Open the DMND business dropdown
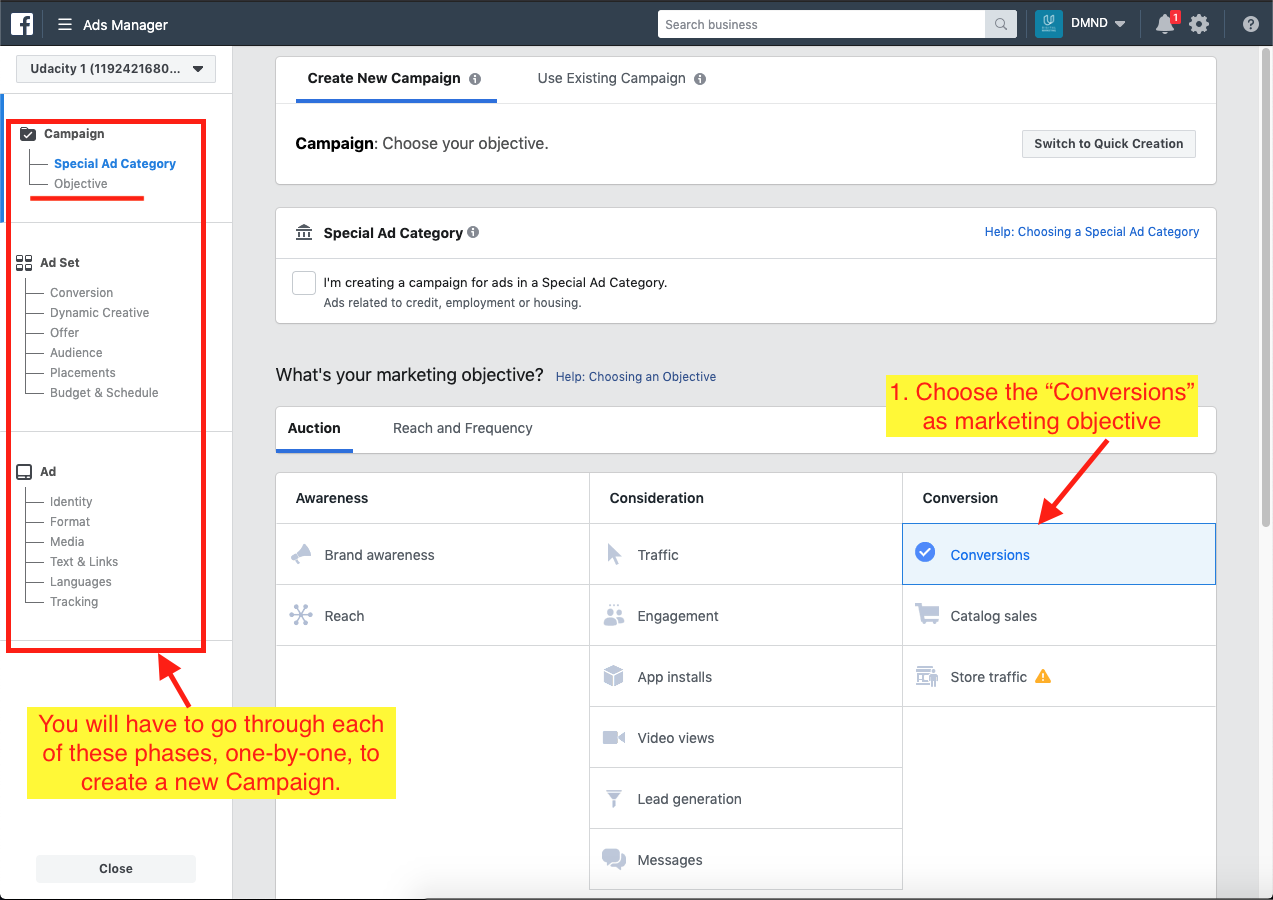 point(1097,25)
